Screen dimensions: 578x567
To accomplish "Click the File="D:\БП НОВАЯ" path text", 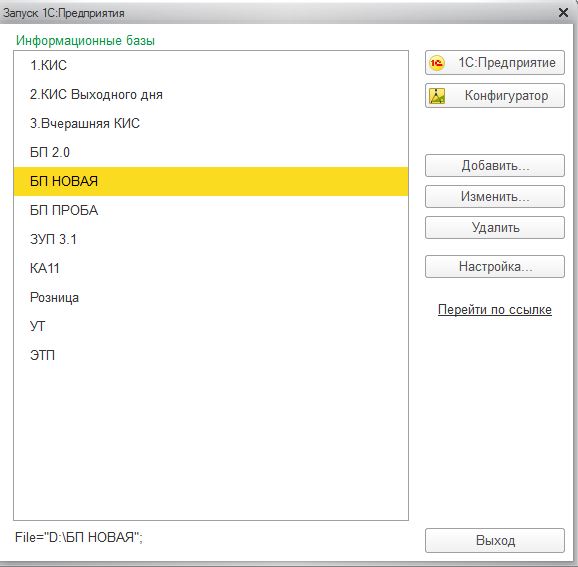I will [79, 538].
